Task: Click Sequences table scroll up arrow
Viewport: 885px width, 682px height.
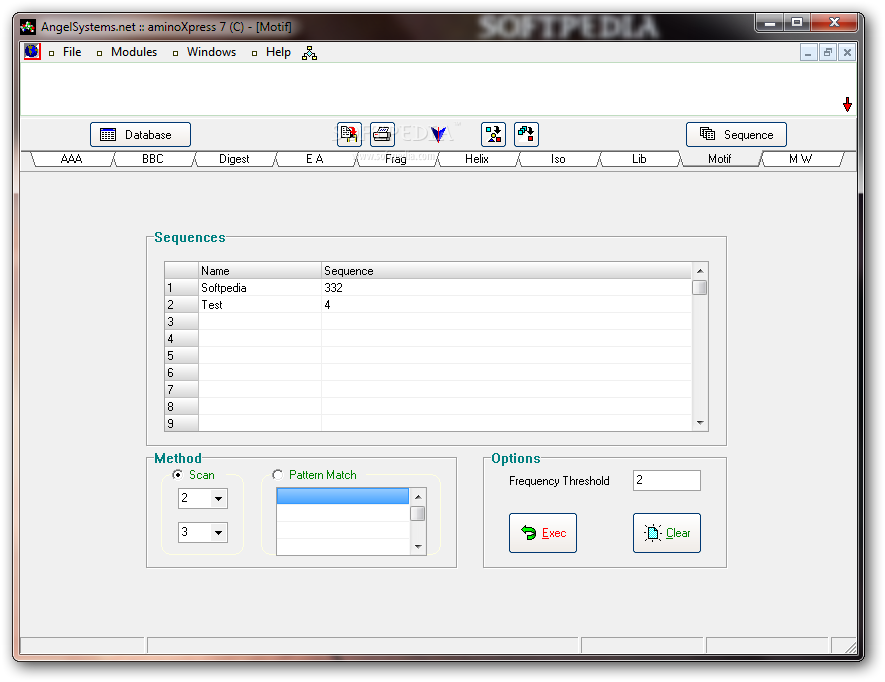Action: click(x=700, y=271)
